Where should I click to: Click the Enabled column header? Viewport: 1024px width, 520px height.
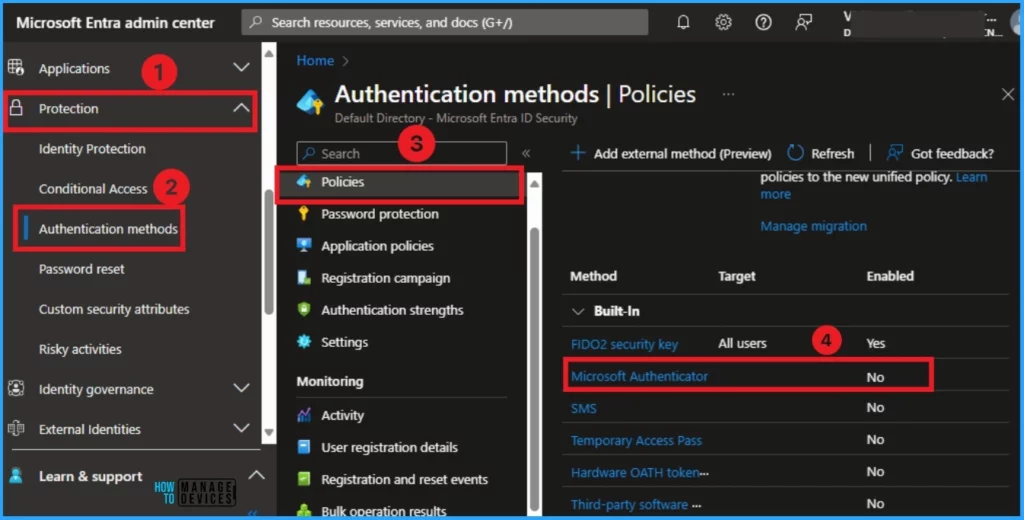pos(890,276)
